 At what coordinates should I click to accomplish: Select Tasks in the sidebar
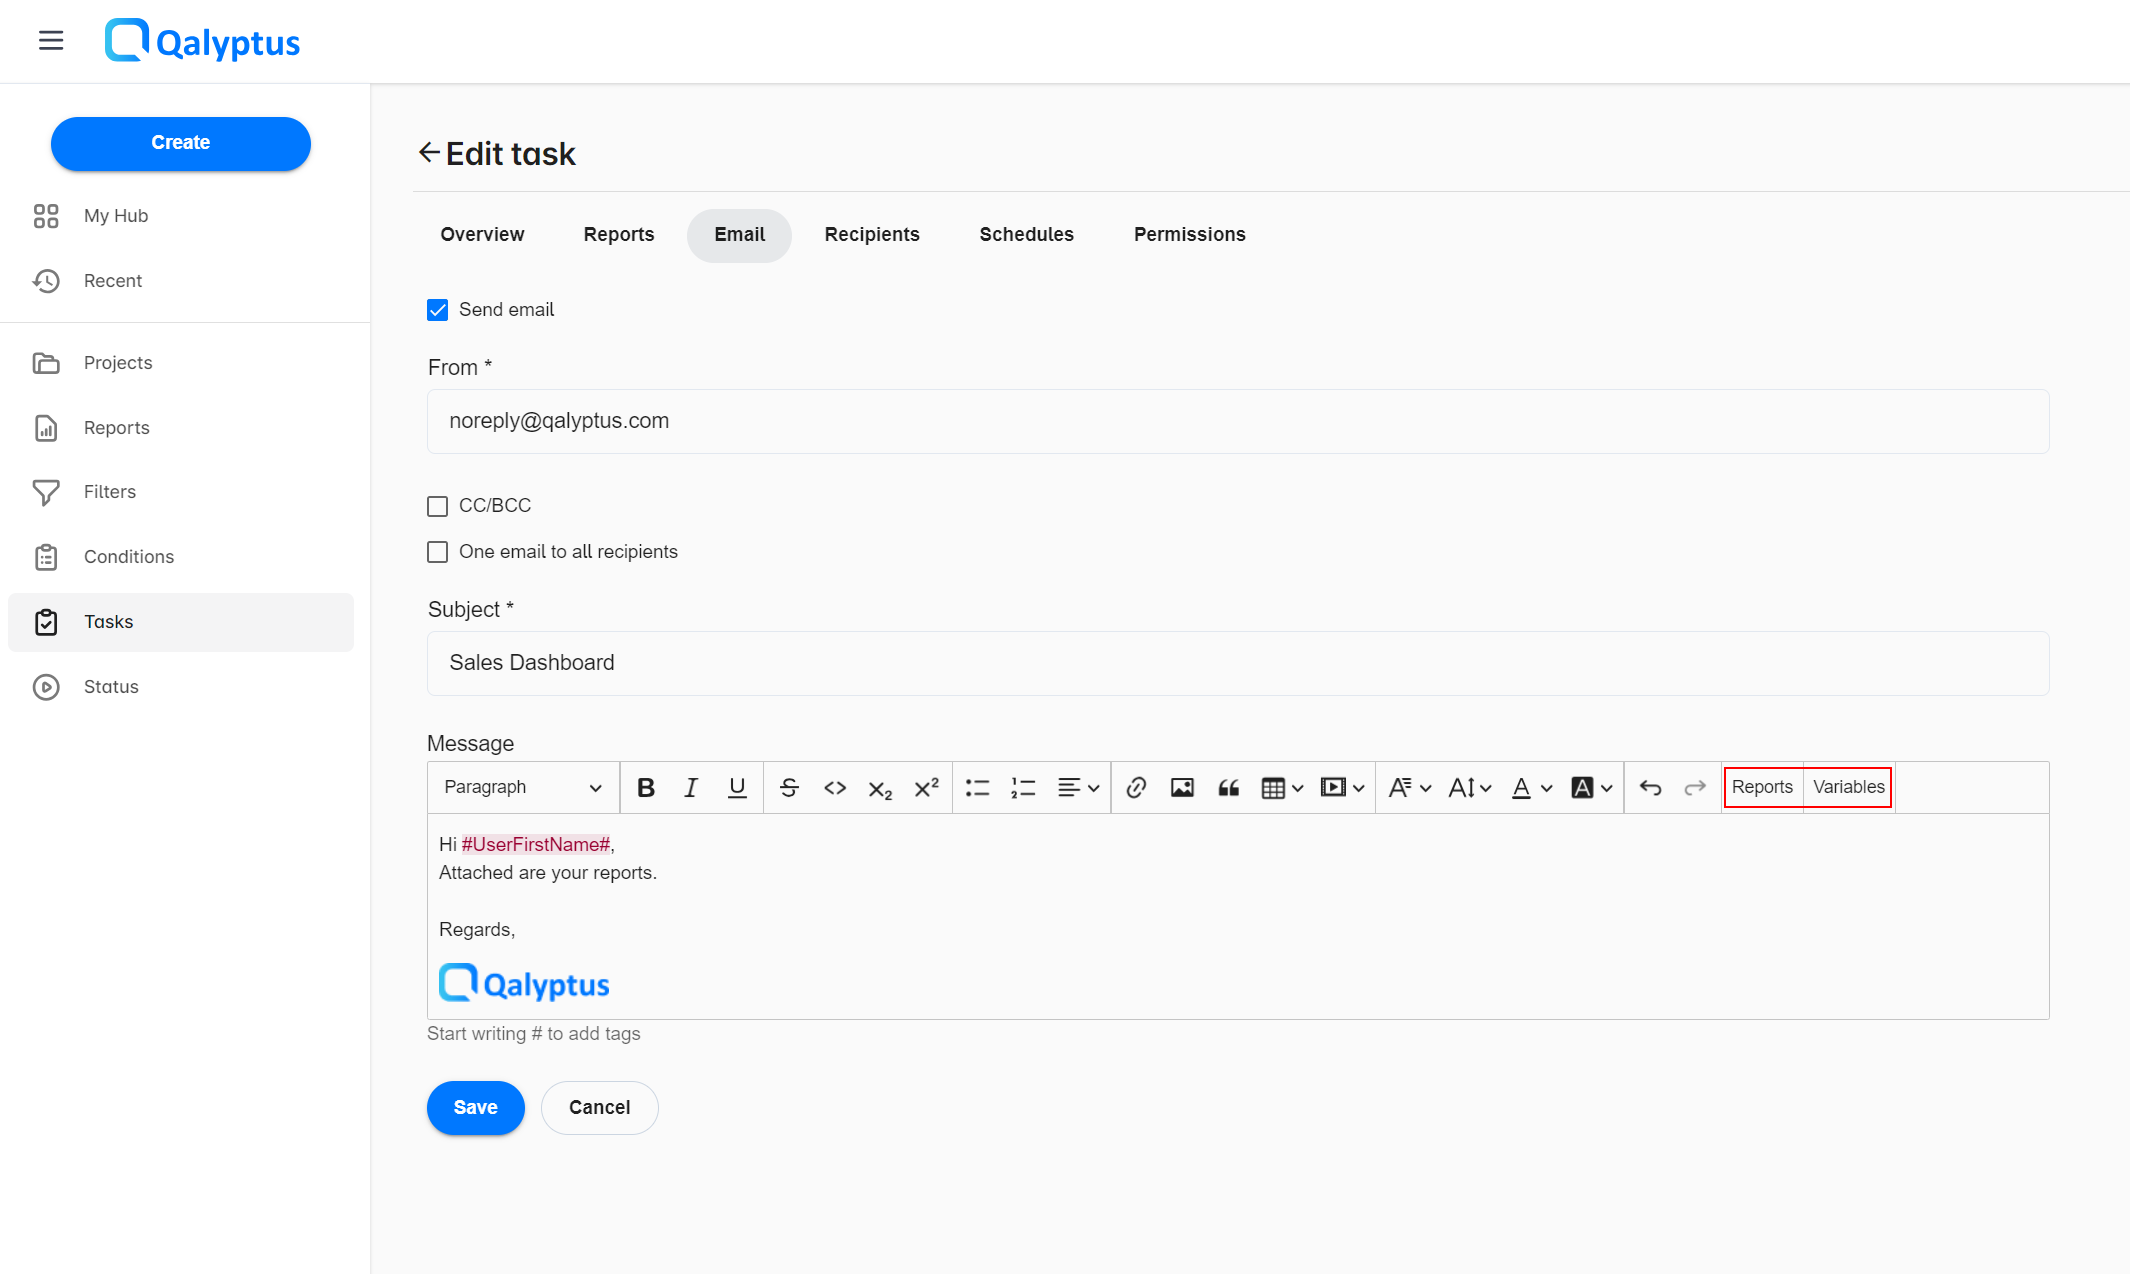click(181, 622)
